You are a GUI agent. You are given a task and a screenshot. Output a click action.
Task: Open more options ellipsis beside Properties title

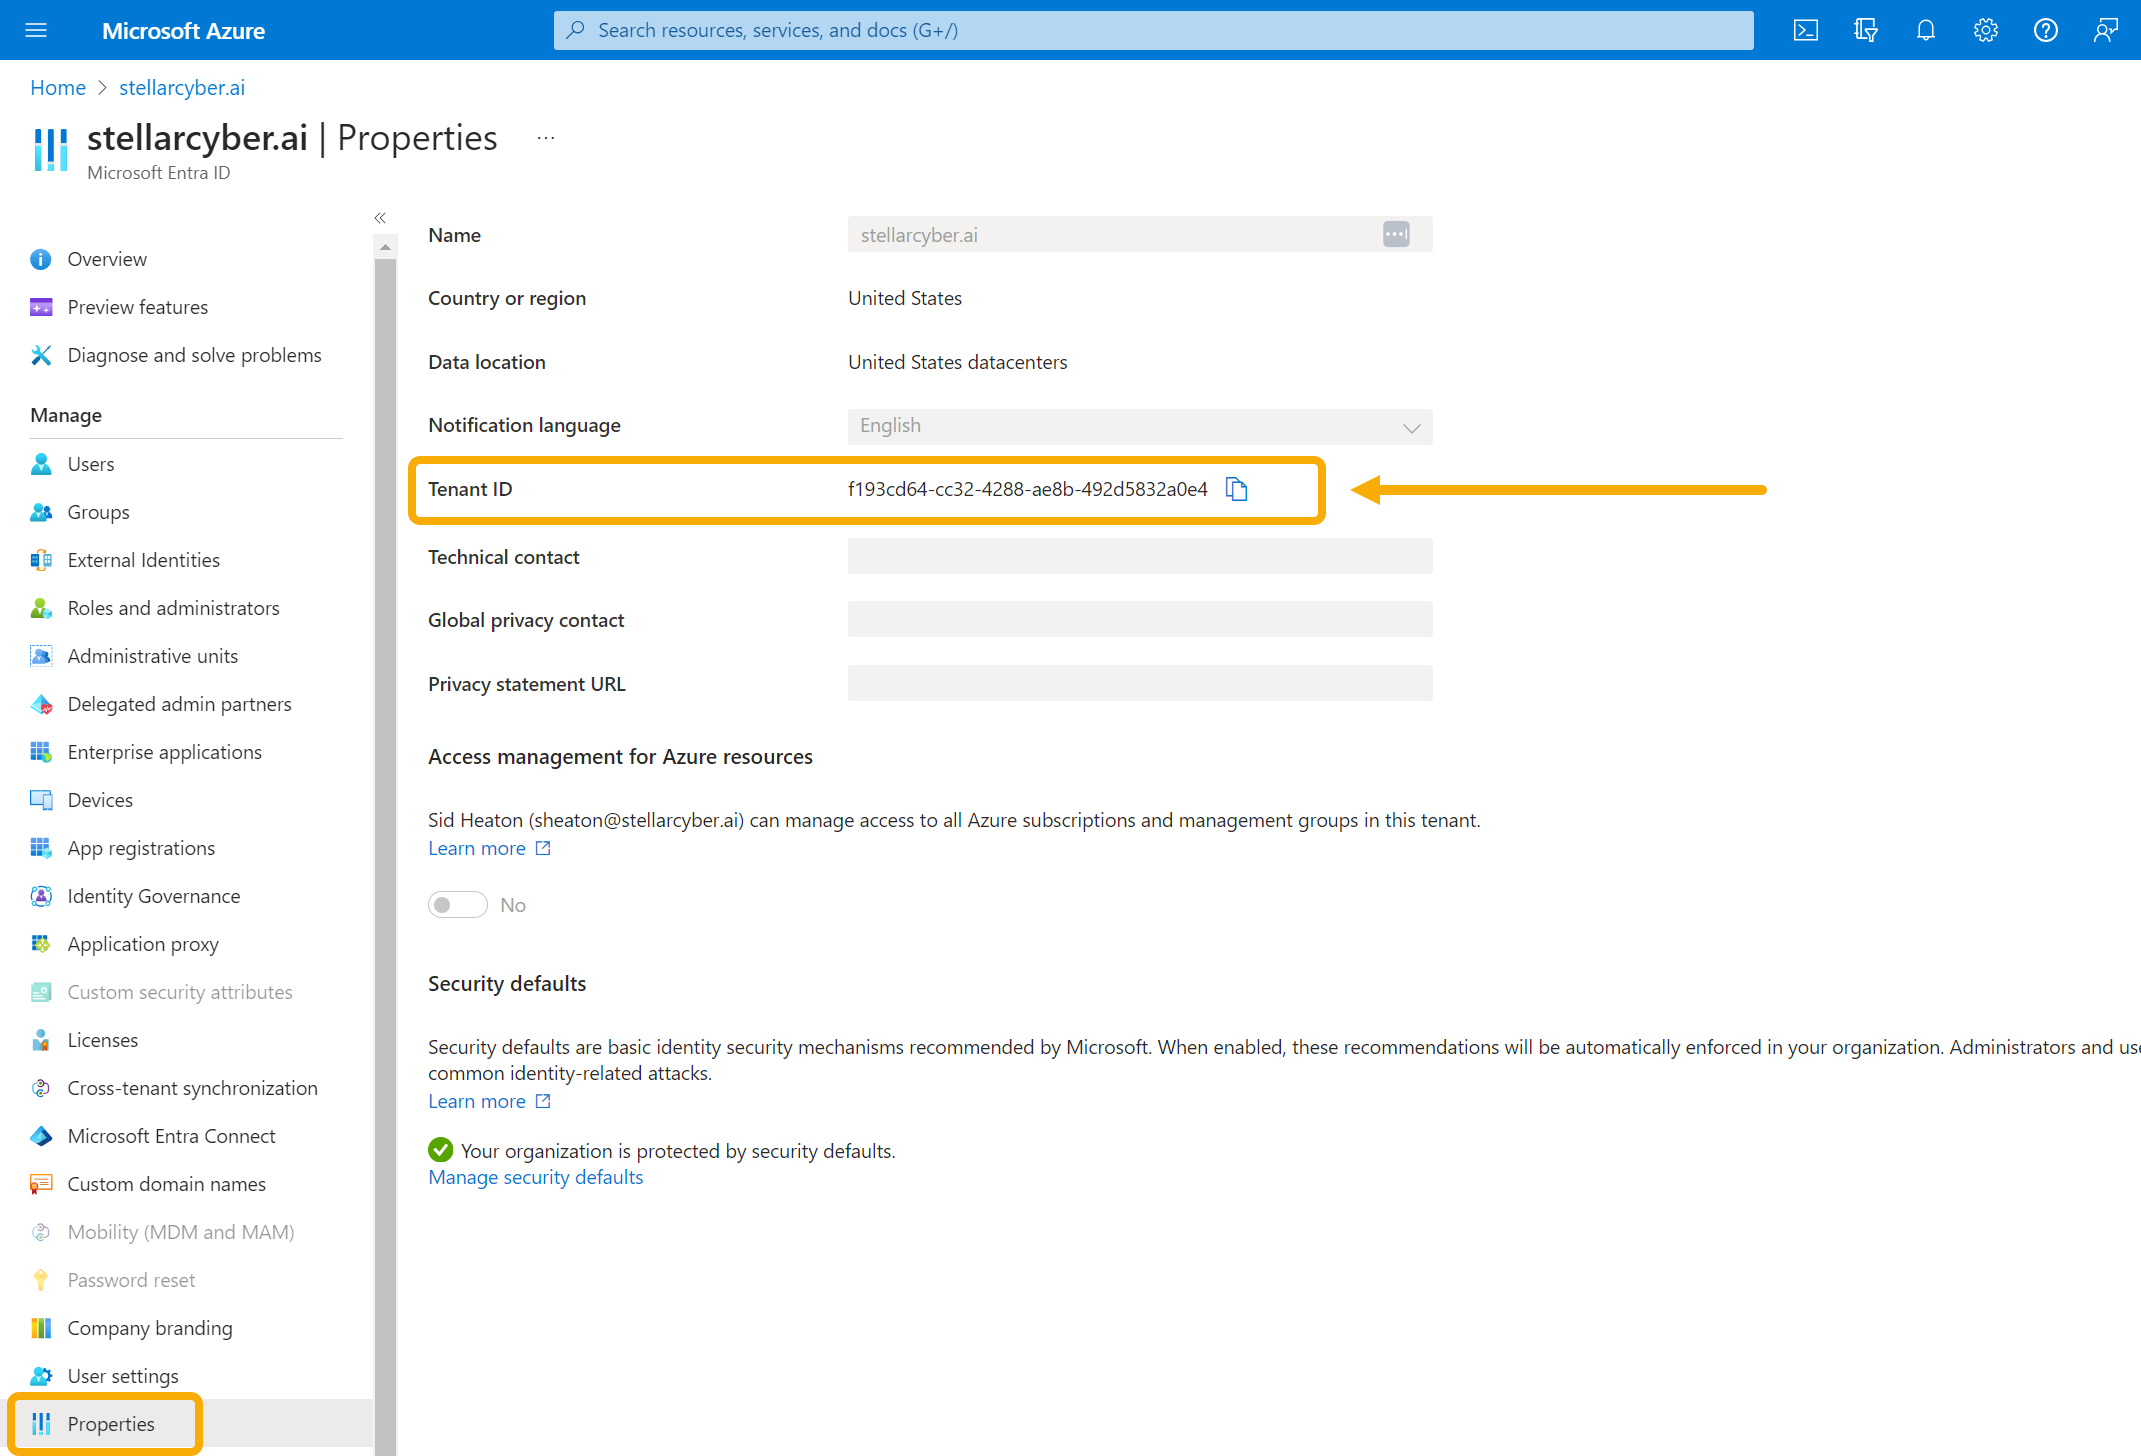click(545, 138)
